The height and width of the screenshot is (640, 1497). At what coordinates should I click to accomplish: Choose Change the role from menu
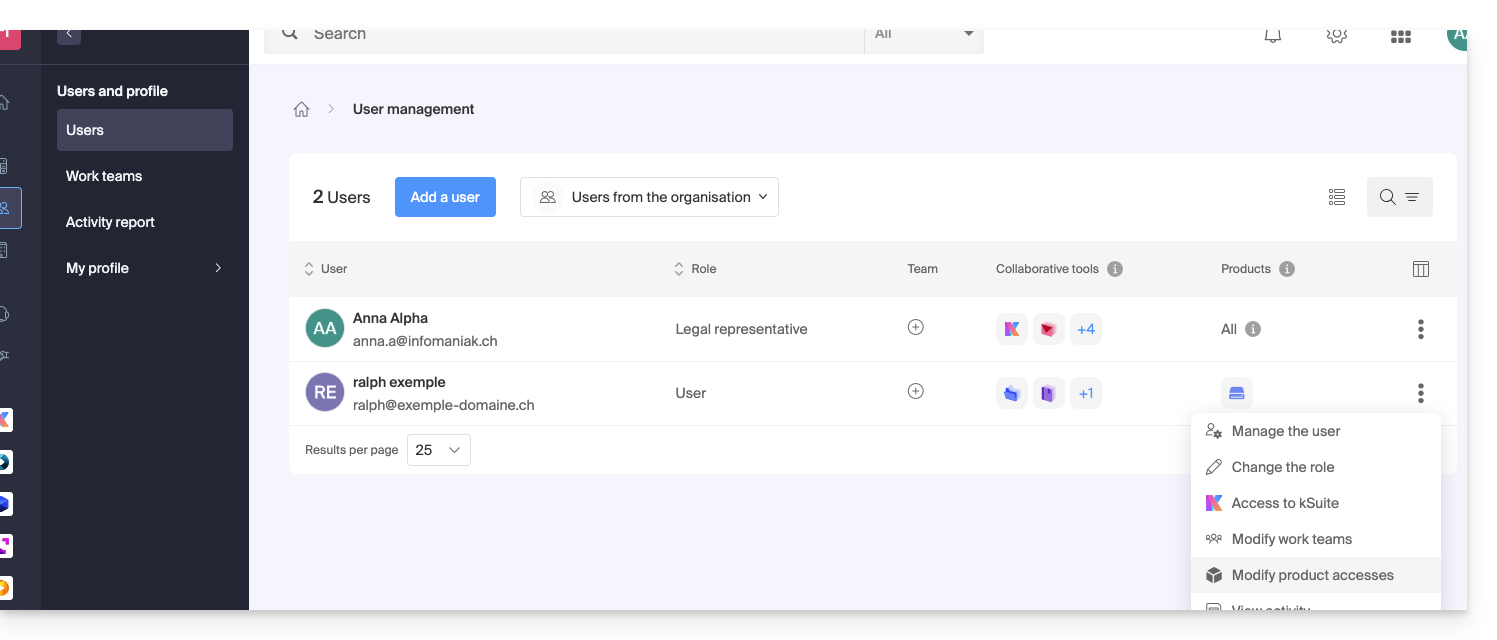point(1282,467)
